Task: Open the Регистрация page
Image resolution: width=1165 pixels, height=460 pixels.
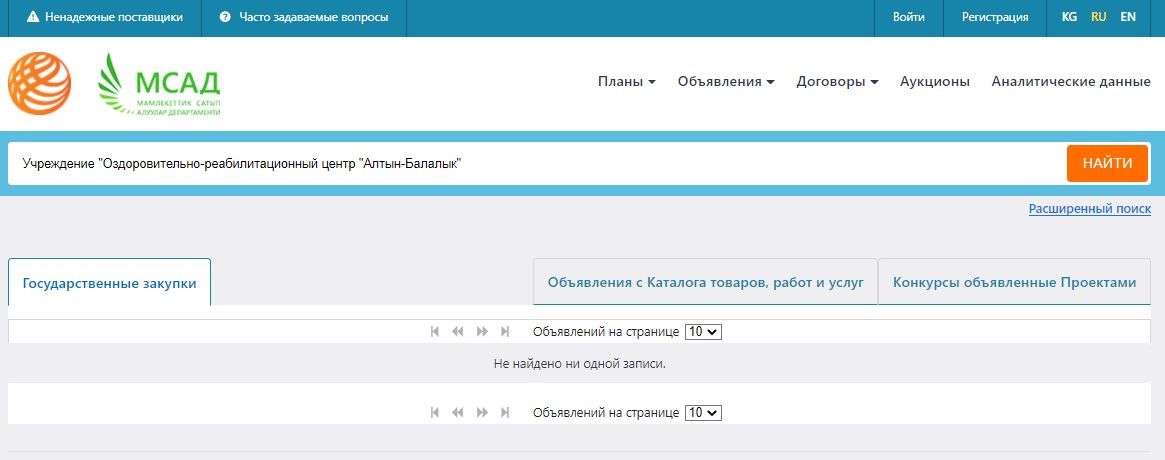Action: 995,17
